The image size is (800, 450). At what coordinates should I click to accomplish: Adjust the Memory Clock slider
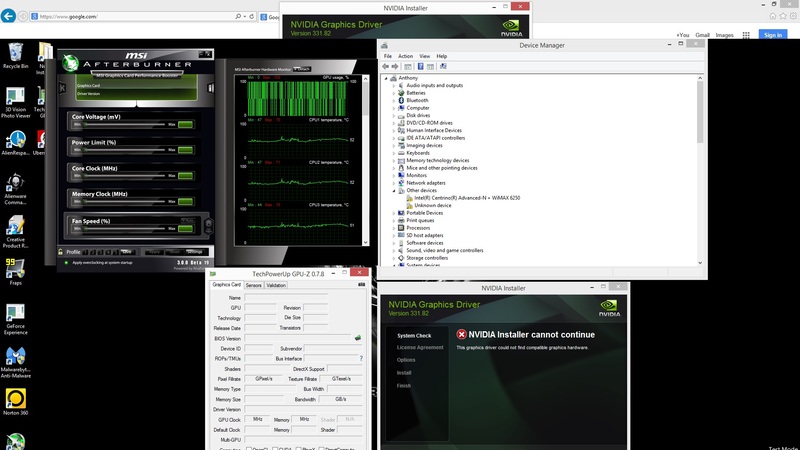(x=124, y=202)
